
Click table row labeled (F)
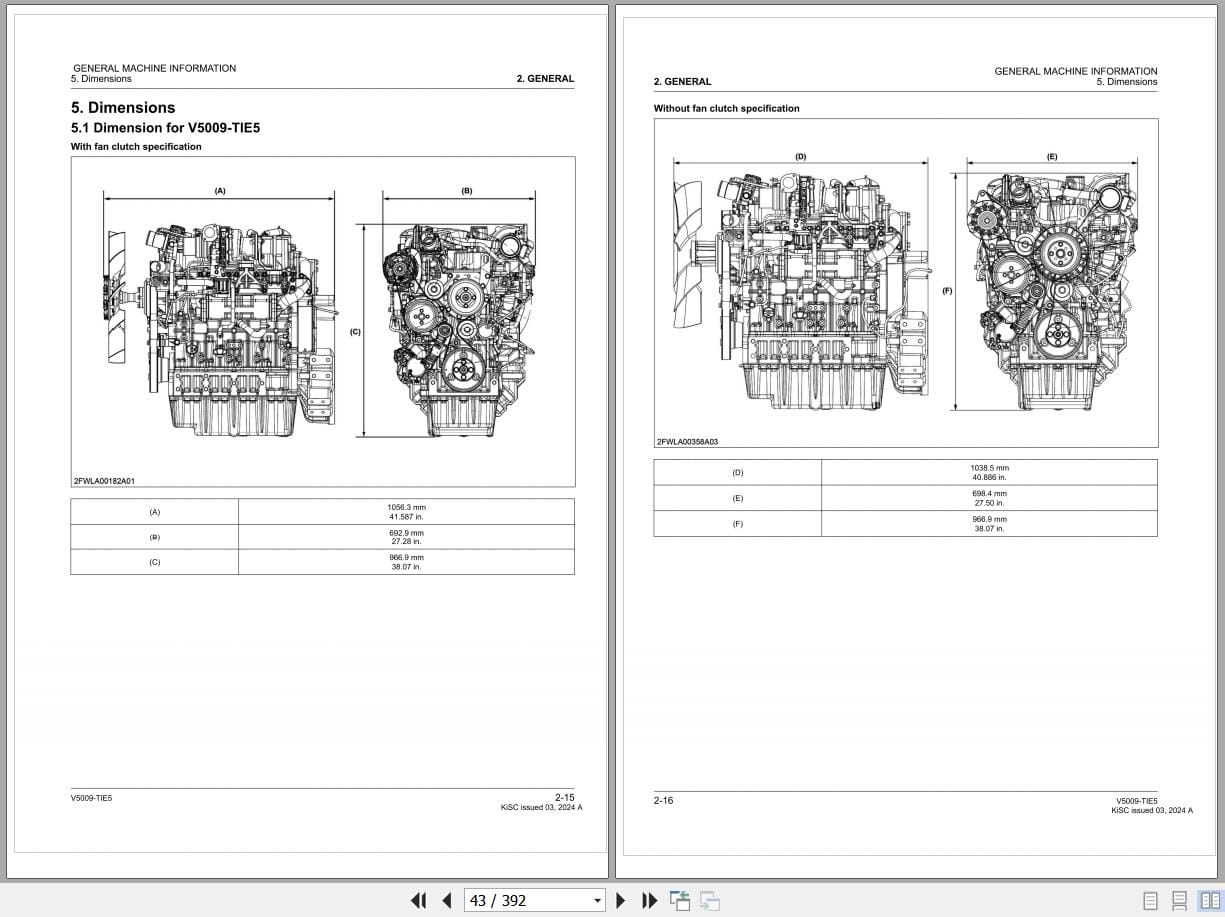[x=737, y=523]
